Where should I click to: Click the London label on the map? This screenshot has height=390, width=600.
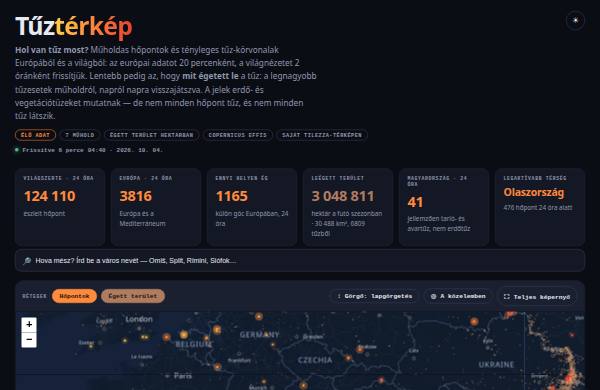click(139, 319)
